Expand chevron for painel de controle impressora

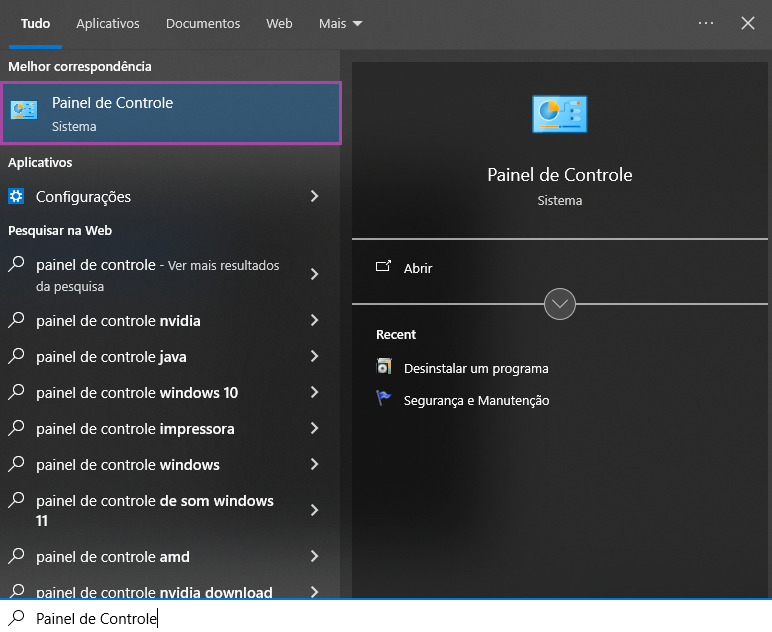(x=315, y=428)
